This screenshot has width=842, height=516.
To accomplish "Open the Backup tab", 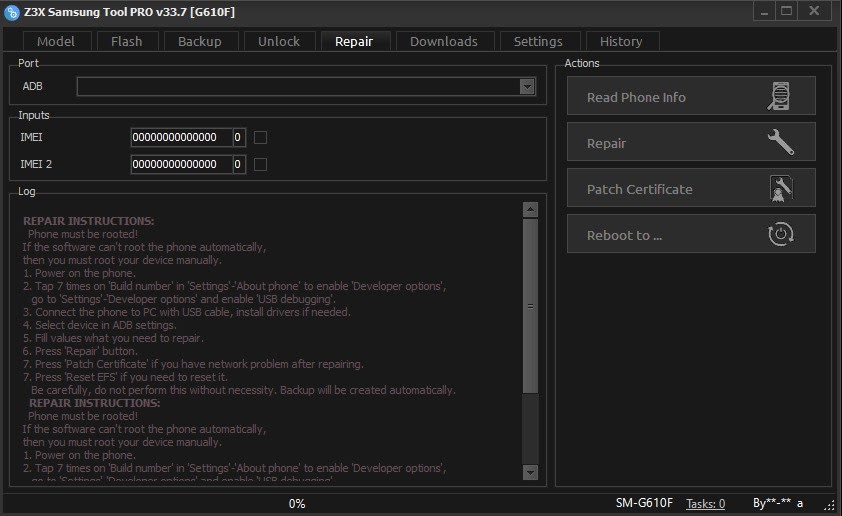I will click(200, 41).
